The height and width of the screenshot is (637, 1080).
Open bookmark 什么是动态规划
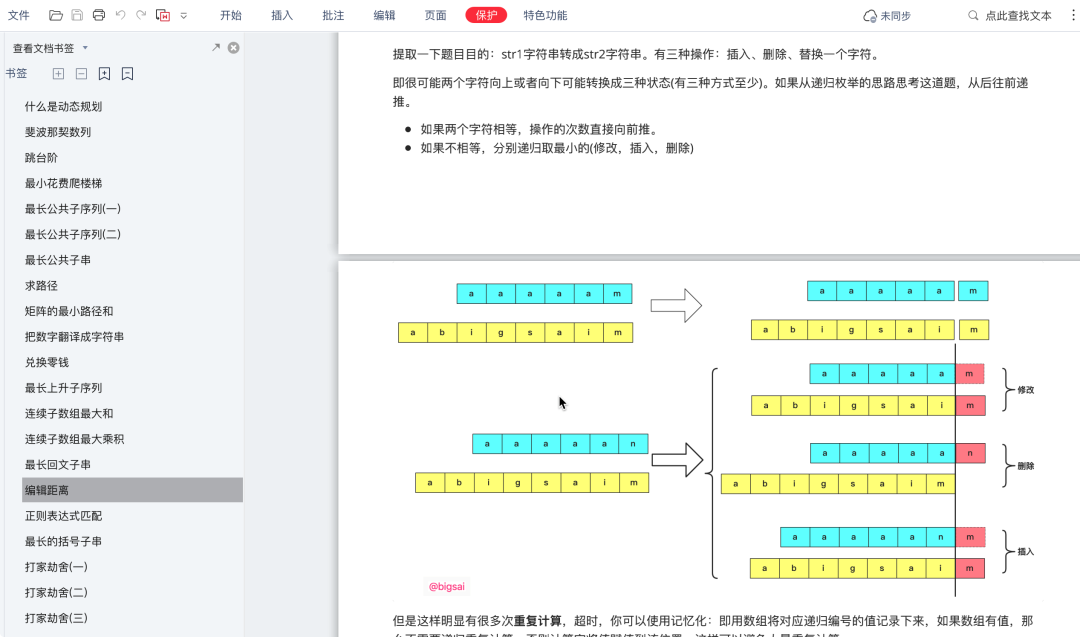point(63,106)
